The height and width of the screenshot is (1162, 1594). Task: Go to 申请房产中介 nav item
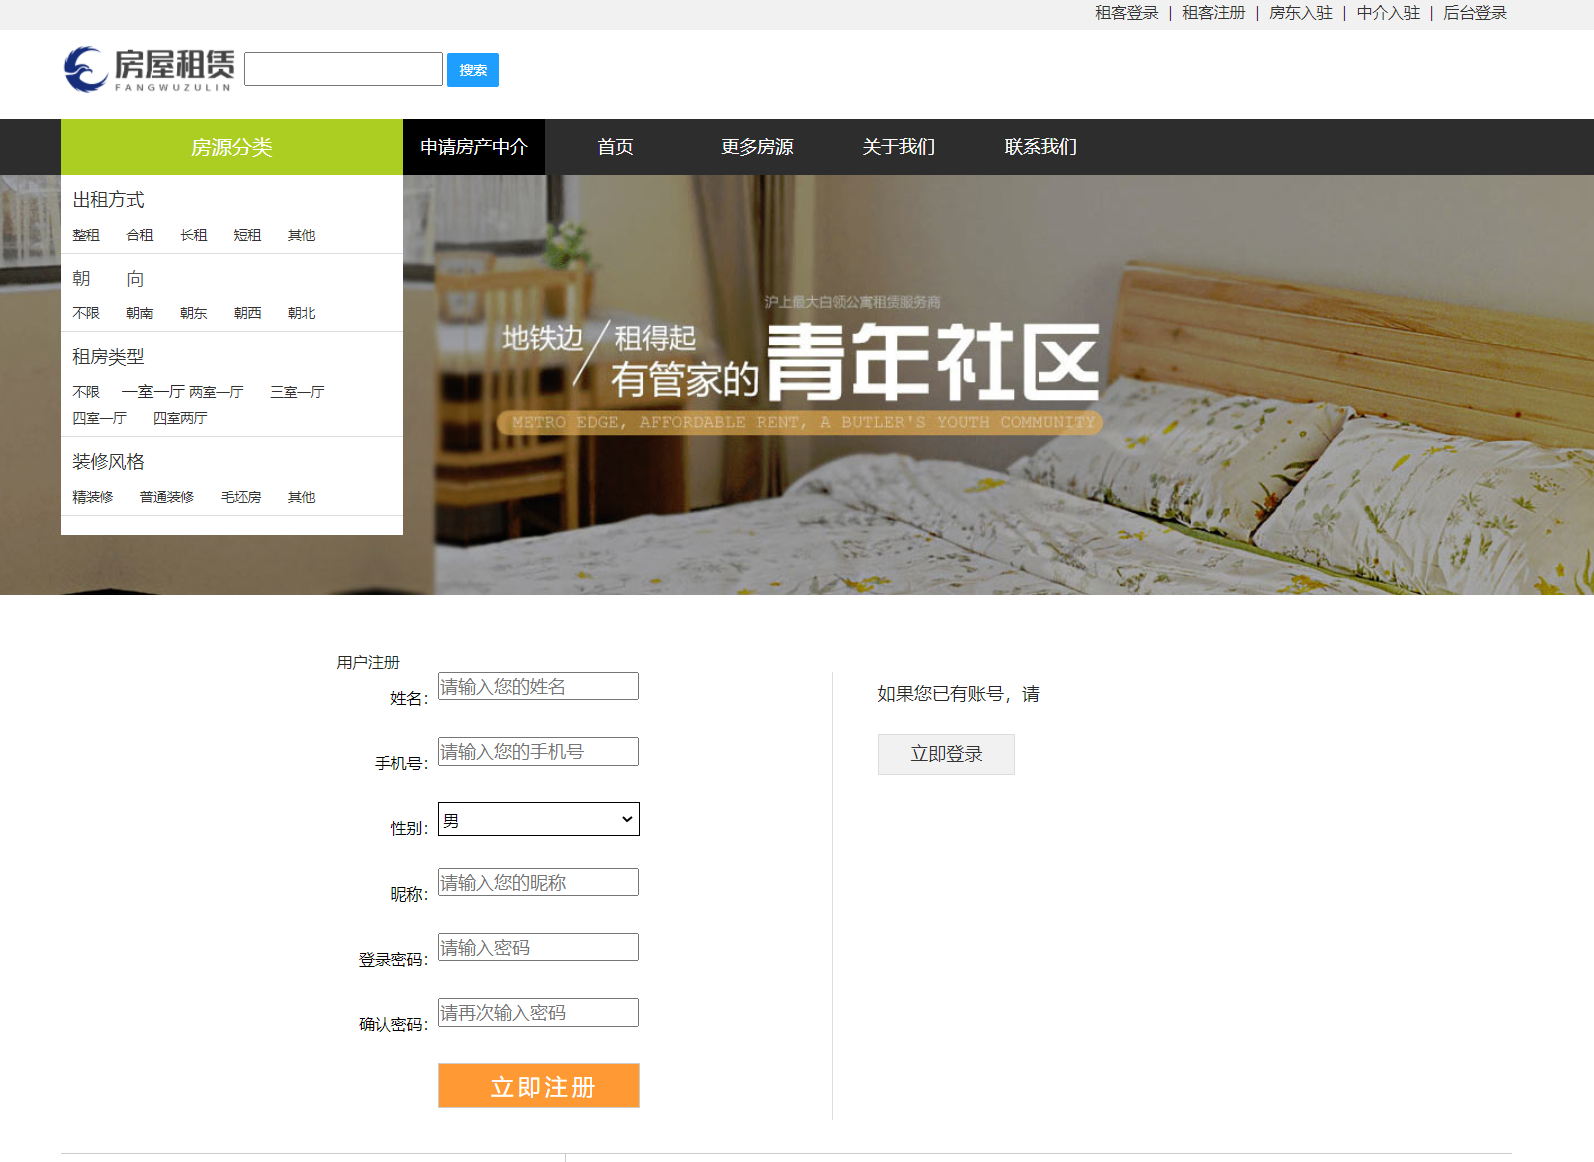point(474,147)
